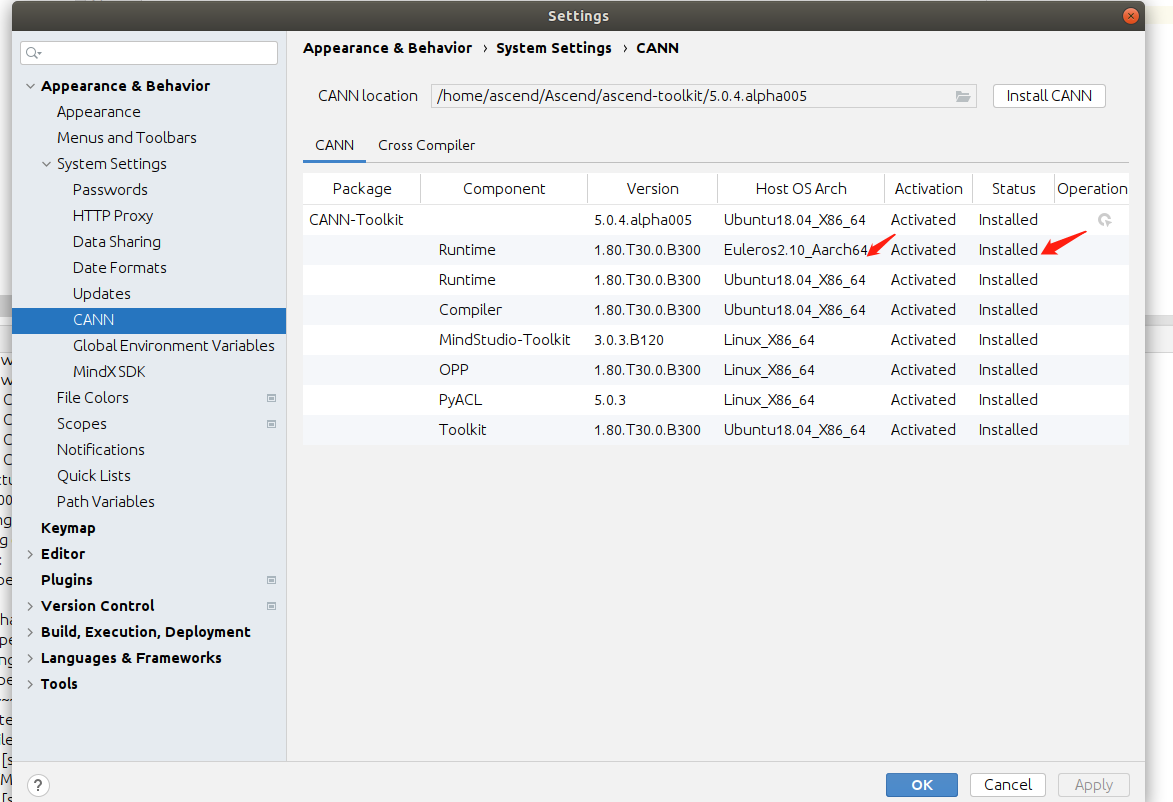Click the project-level icon beside Plugins
1173x802 pixels.
pos(271,580)
